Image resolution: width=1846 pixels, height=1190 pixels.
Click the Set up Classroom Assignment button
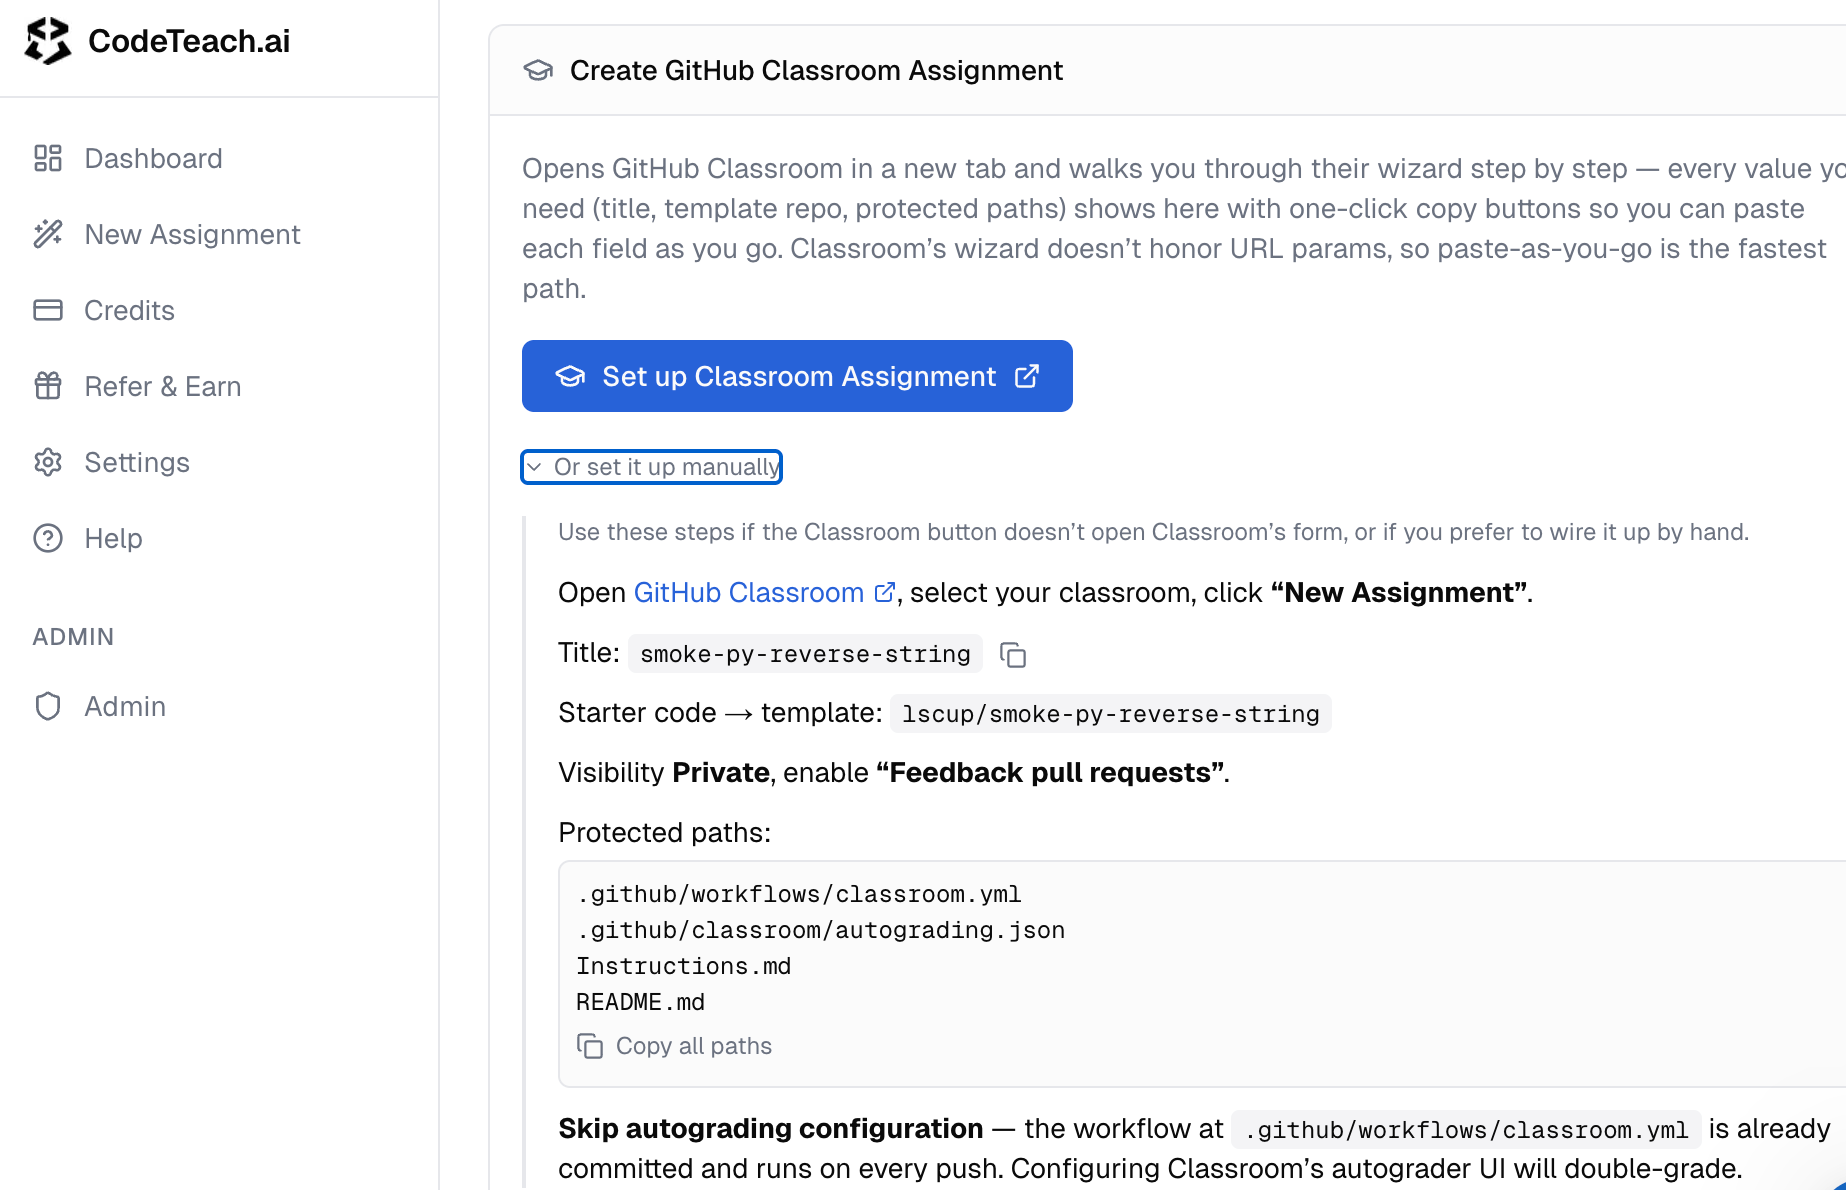click(797, 376)
